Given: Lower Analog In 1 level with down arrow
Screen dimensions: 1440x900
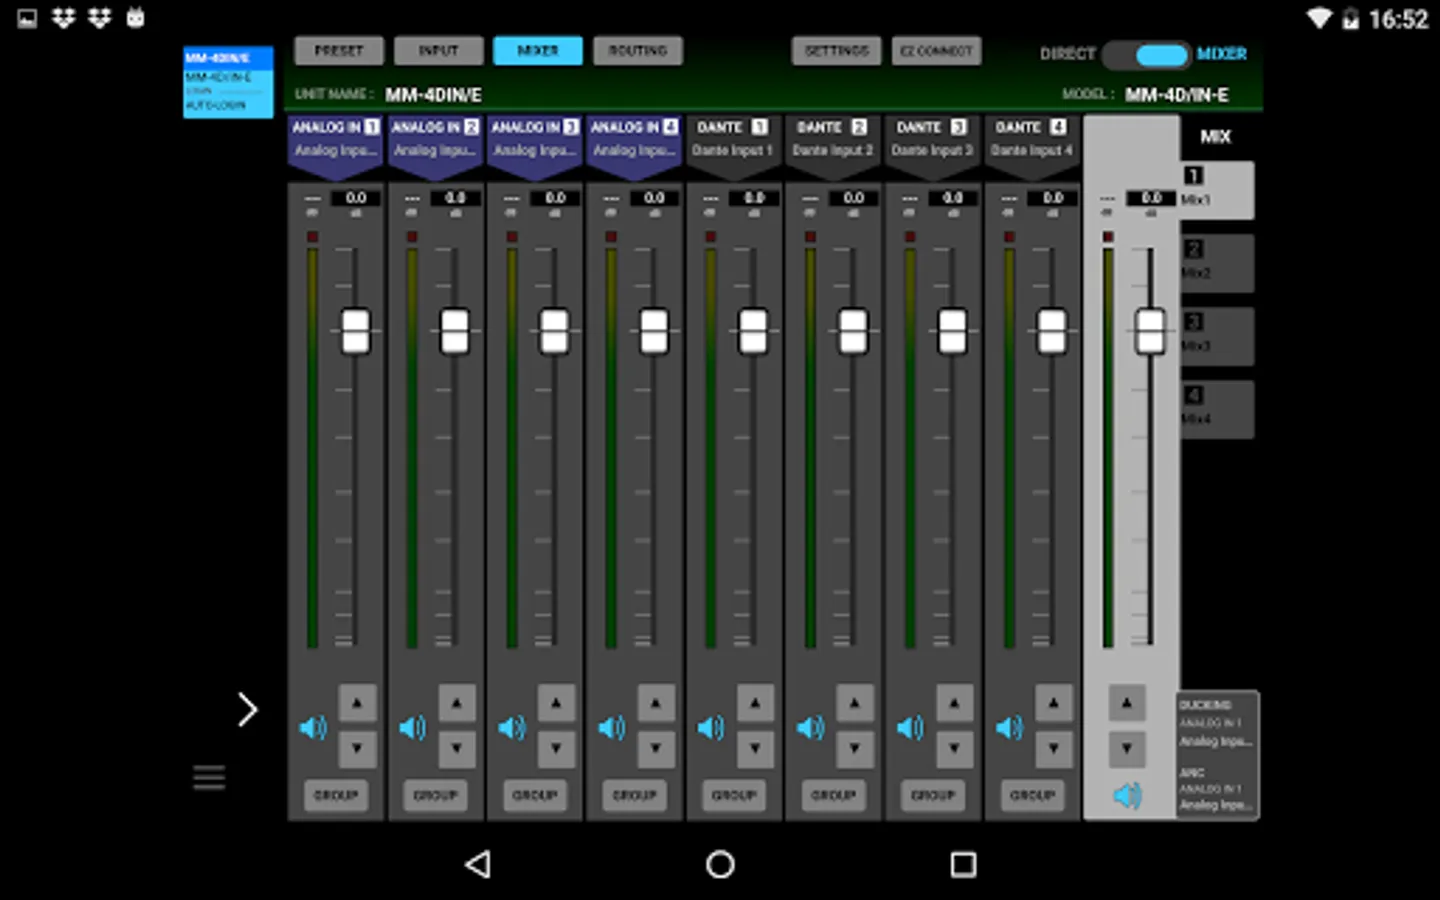Looking at the screenshot, I should tap(357, 749).
